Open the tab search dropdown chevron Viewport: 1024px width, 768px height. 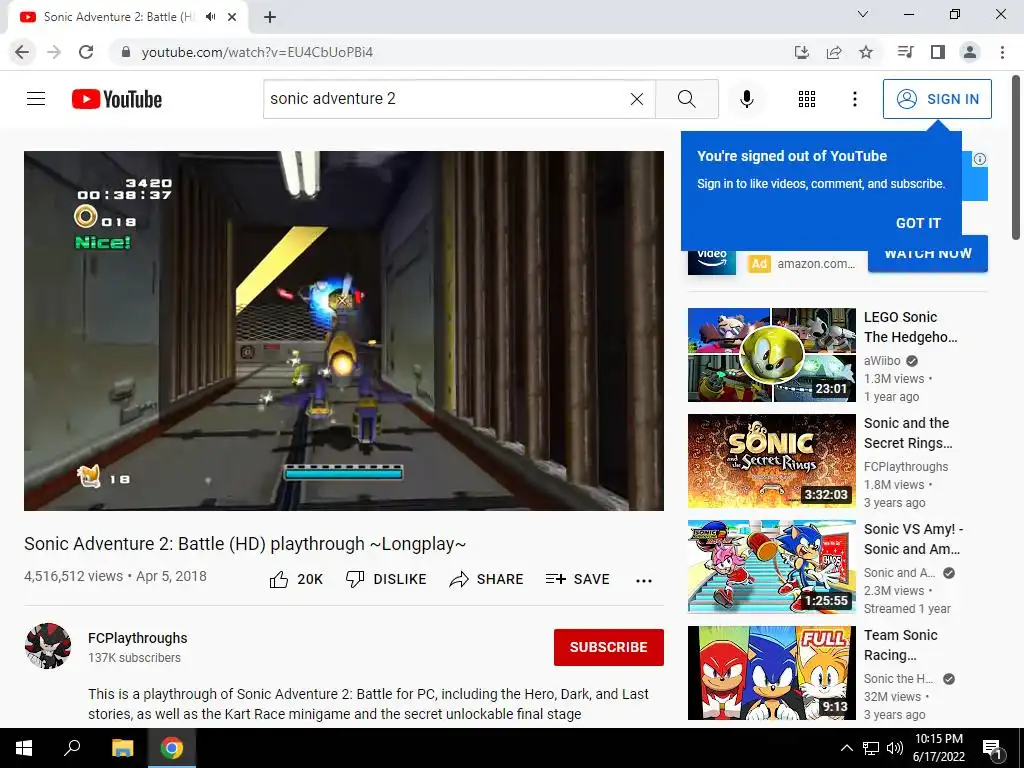pos(863,14)
